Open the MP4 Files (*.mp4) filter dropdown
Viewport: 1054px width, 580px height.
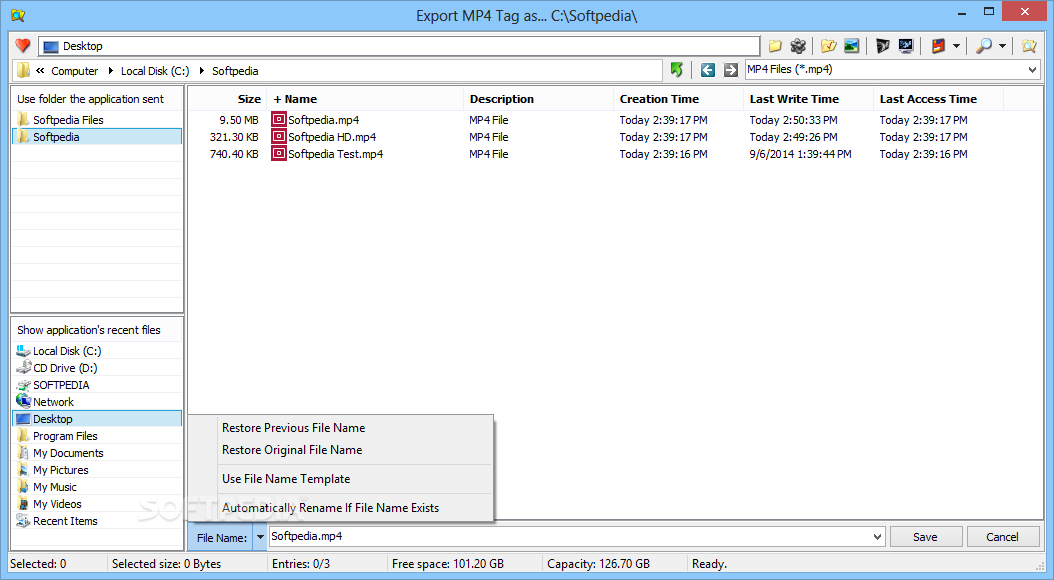1032,69
